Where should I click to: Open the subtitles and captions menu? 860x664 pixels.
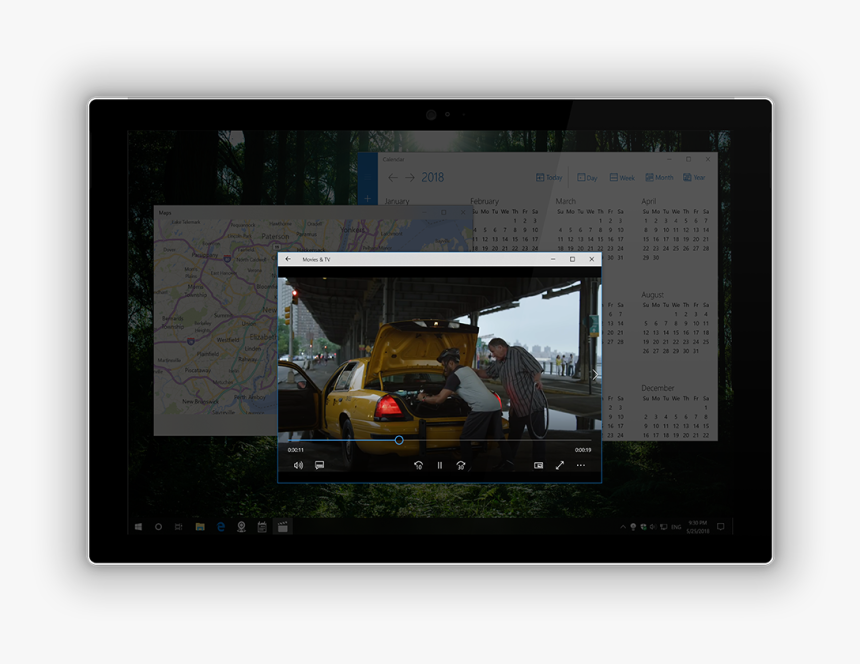[x=319, y=465]
